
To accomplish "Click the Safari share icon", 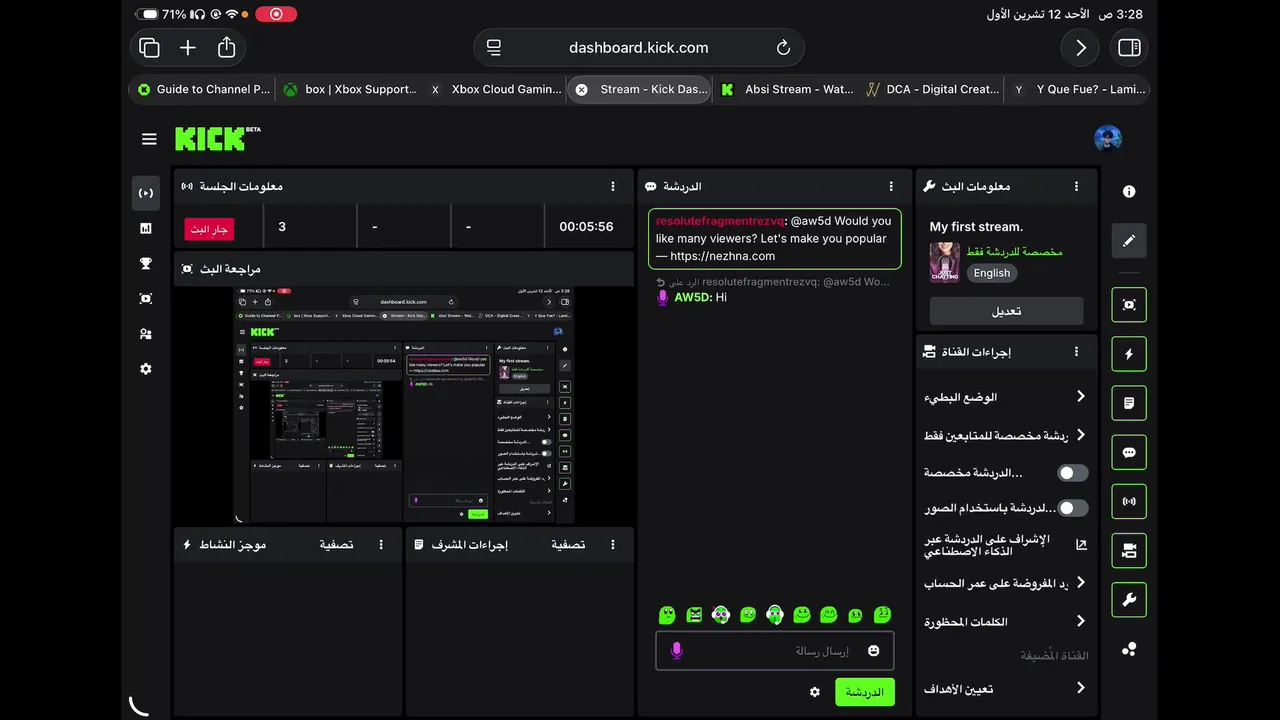I will [227, 47].
